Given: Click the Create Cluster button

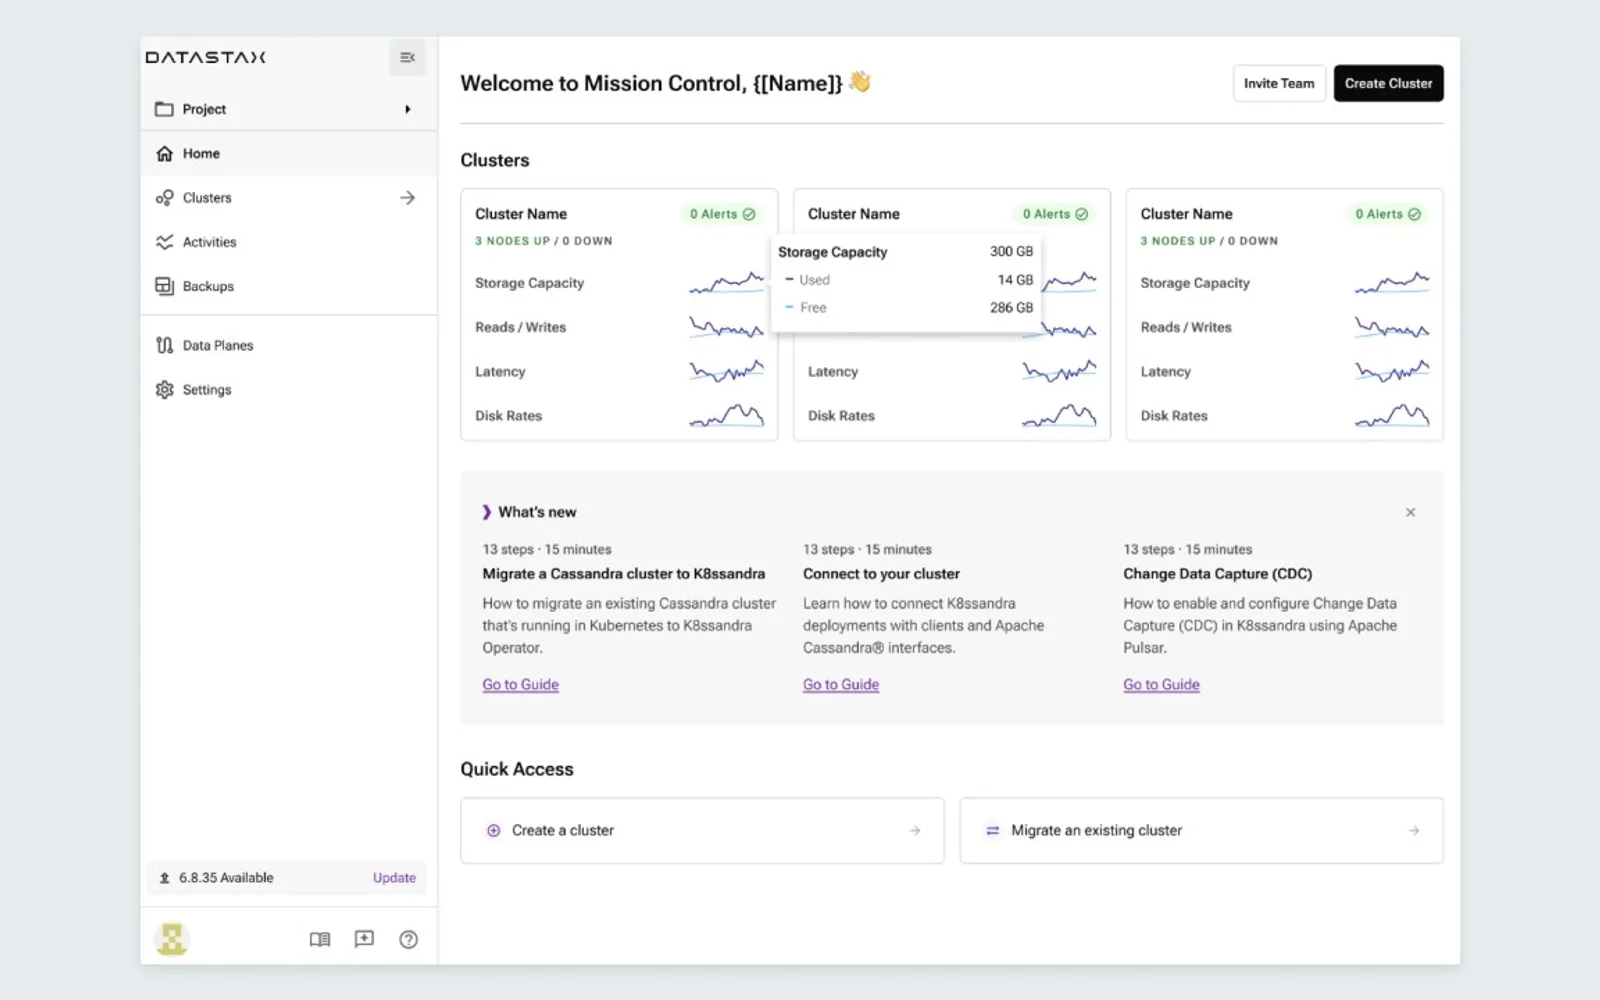Looking at the screenshot, I should coord(1388,83).
